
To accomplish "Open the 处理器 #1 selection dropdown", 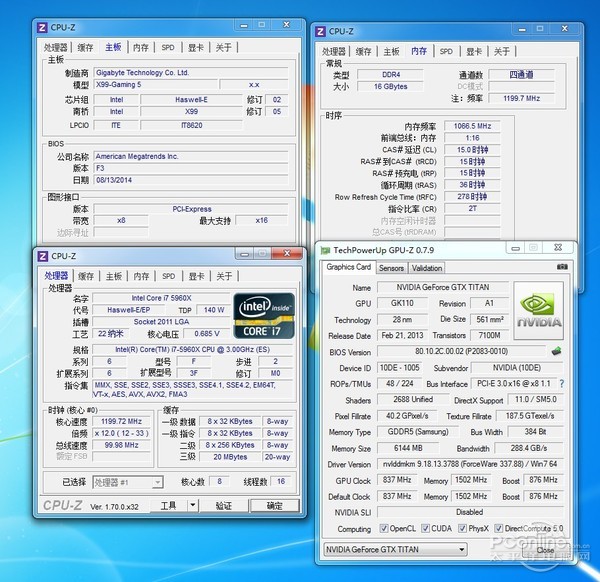I will [128, 483].
